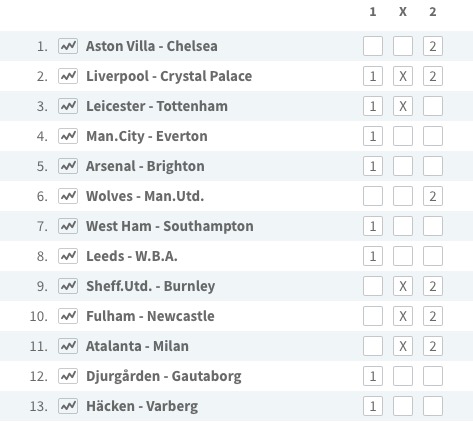Open statistics chart icon for Wolves - Man.Utd.
The image size is (473, 448).
pyautogui.click(x=68, y=196)
